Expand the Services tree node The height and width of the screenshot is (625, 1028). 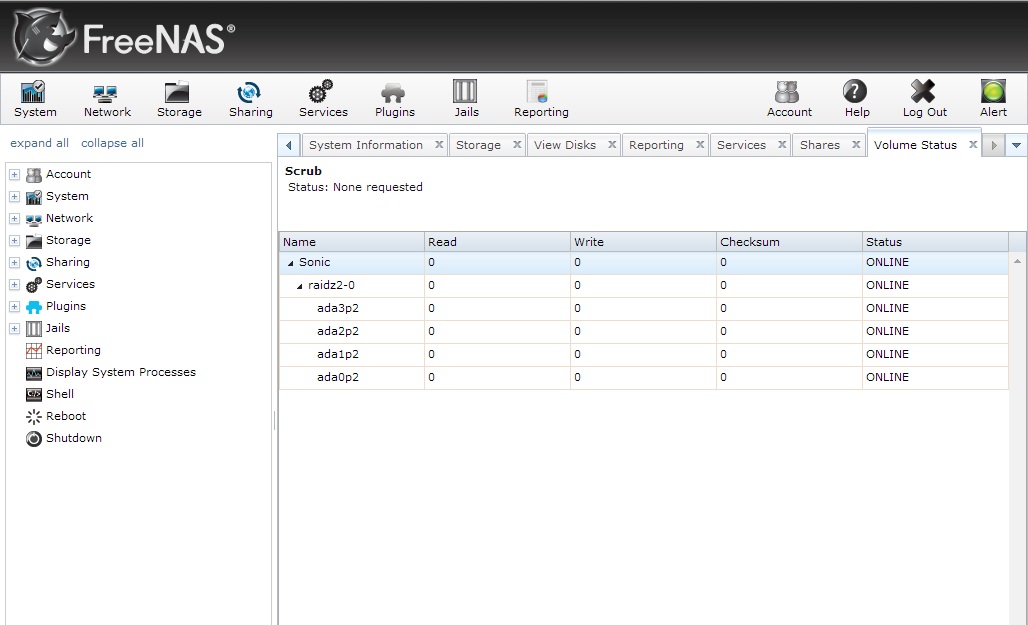click(14, 285)
